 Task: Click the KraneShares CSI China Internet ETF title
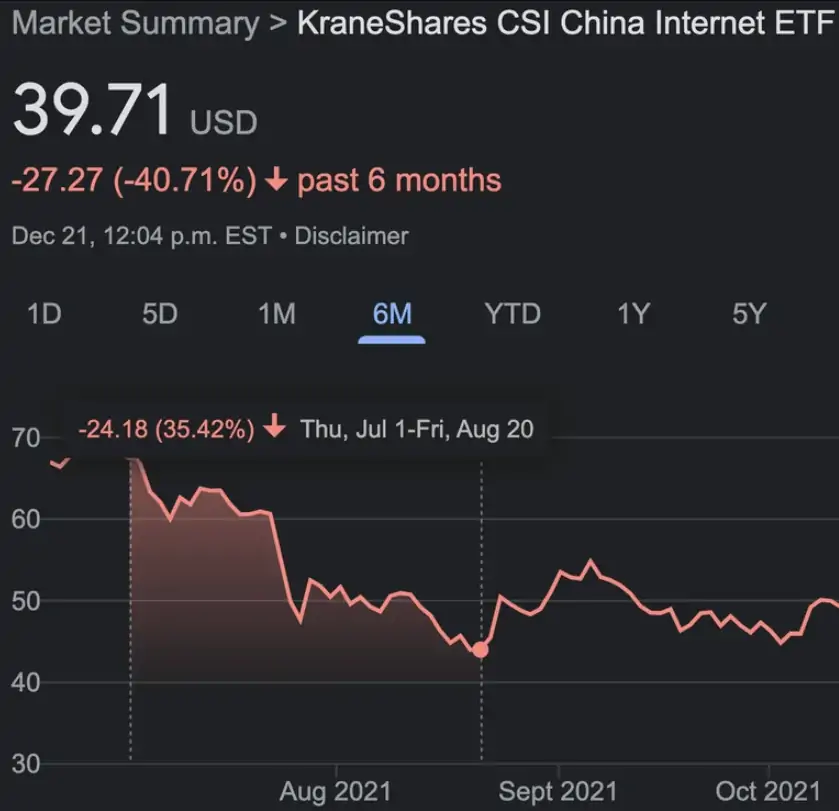pyautogui.click(x=566, y=24)
